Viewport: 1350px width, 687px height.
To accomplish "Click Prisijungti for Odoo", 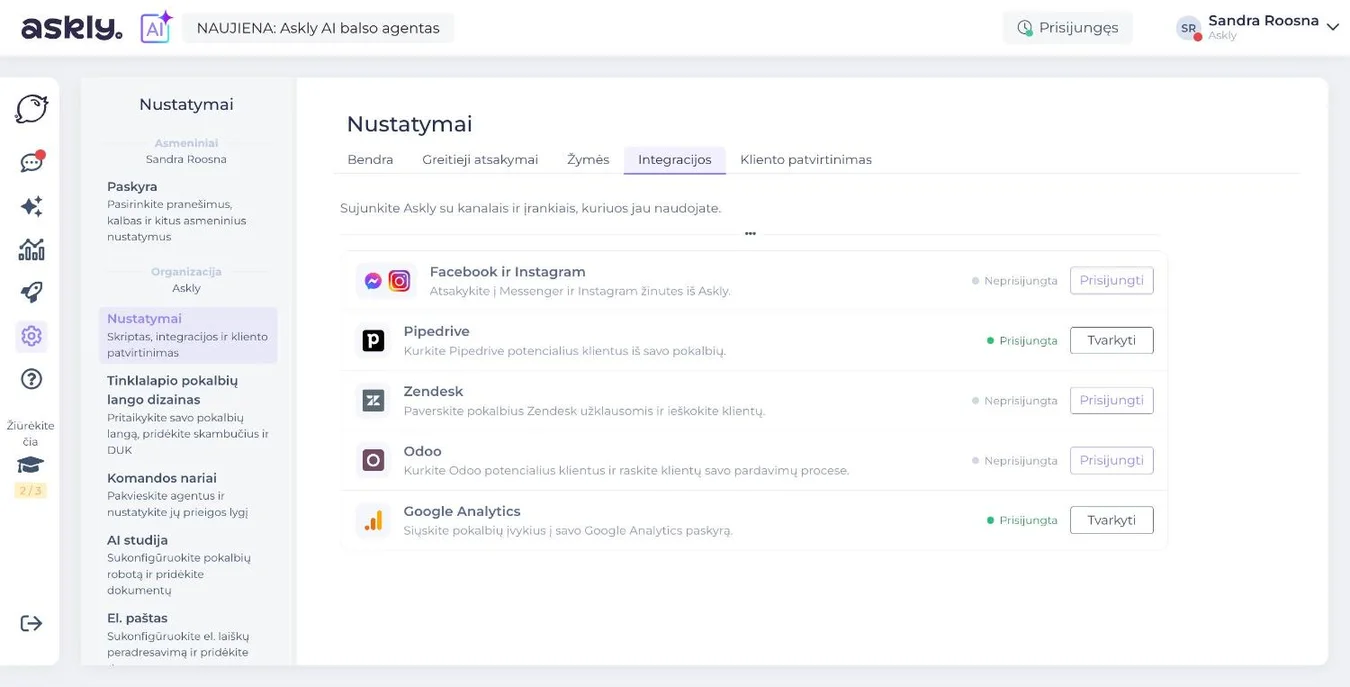I will 1111,461.
